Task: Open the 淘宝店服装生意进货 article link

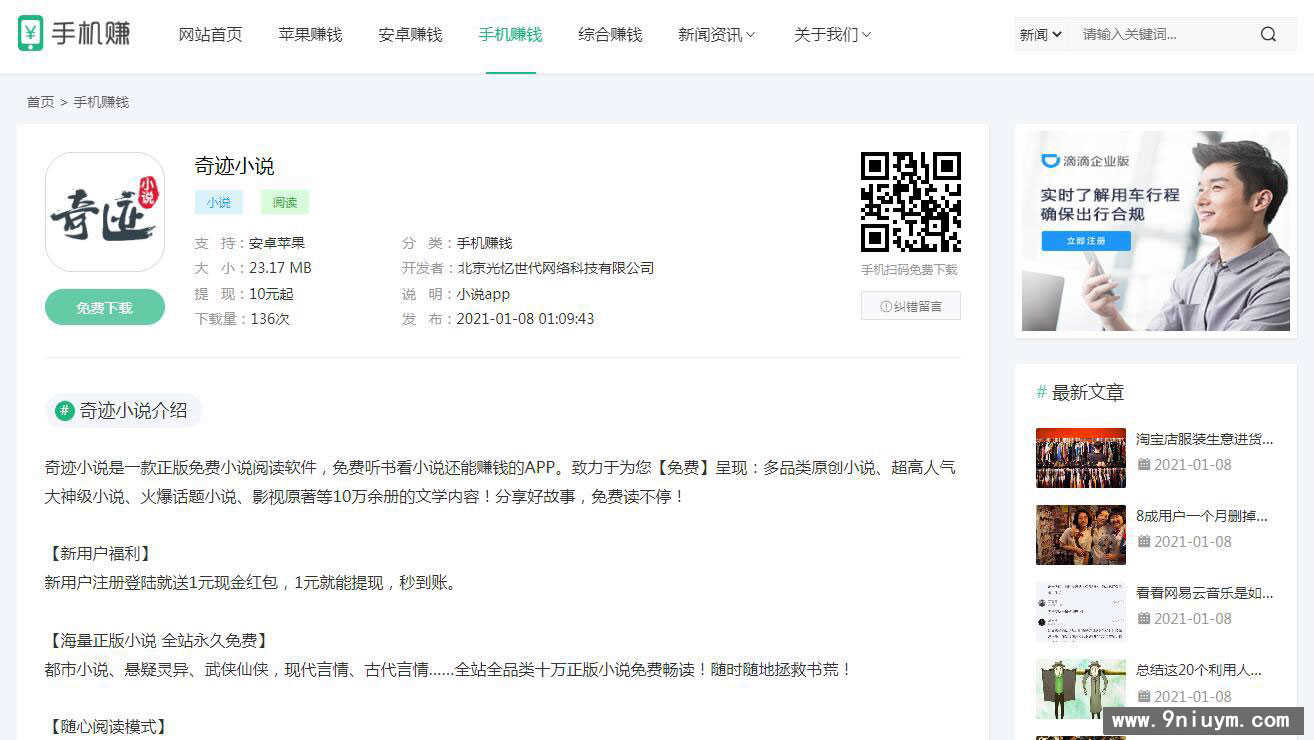Action: point(1207,440)
